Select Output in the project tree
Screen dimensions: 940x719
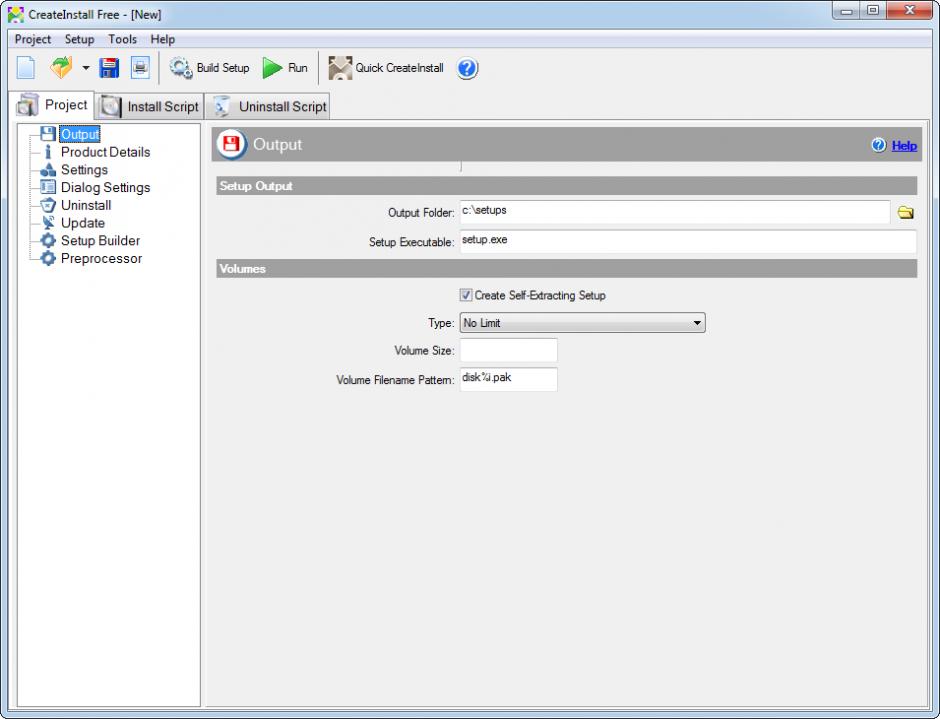tap(80, 134)
